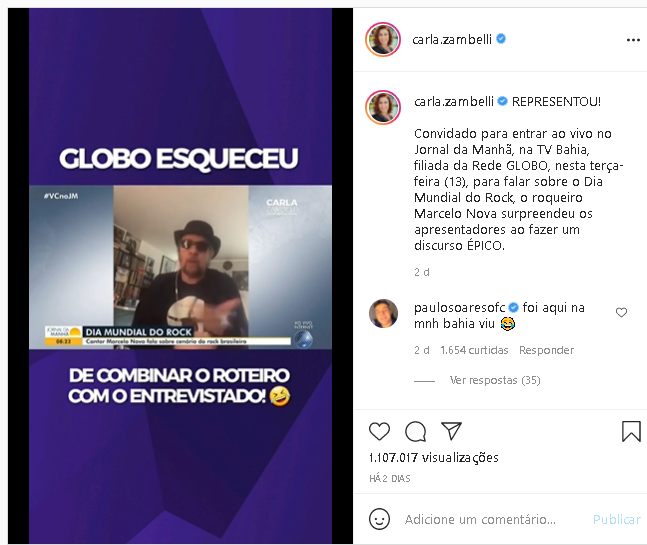Share the post via paper plane icon
The width and height of the screenshot is (647, 545).
(x=451, y=431)
